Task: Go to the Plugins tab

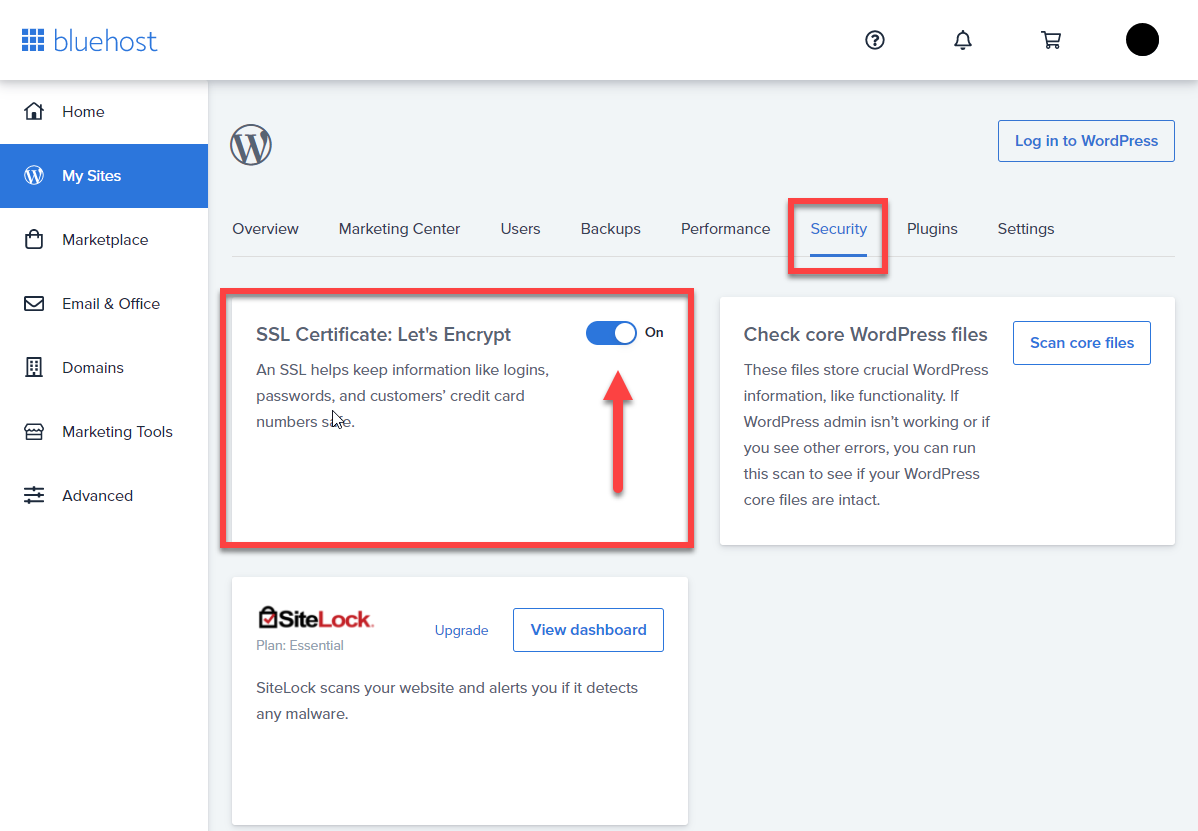Action: click(x=932, y=229)
